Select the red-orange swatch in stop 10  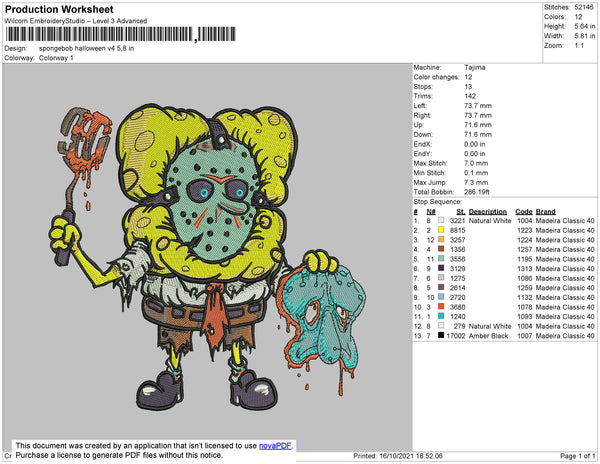[441, 307]
